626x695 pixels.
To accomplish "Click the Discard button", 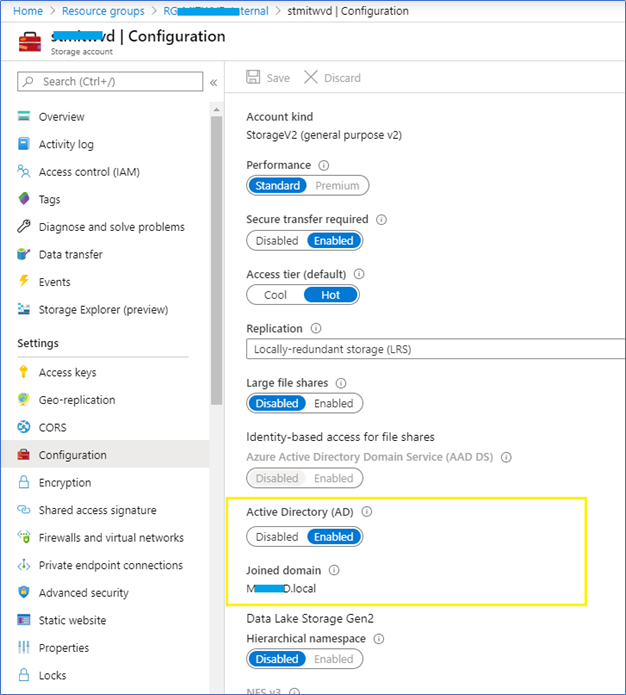I will [333, 78].
